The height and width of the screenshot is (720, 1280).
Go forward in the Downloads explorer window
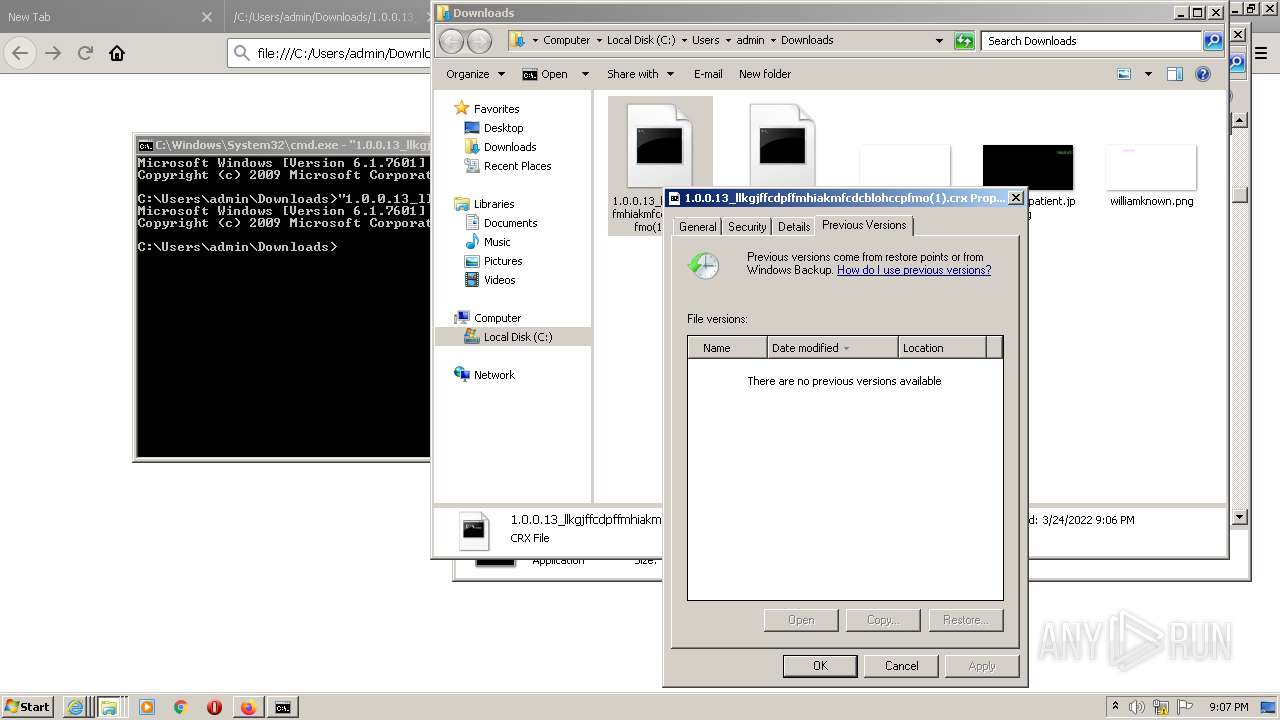pyautogui.click(x=480, y=41)
